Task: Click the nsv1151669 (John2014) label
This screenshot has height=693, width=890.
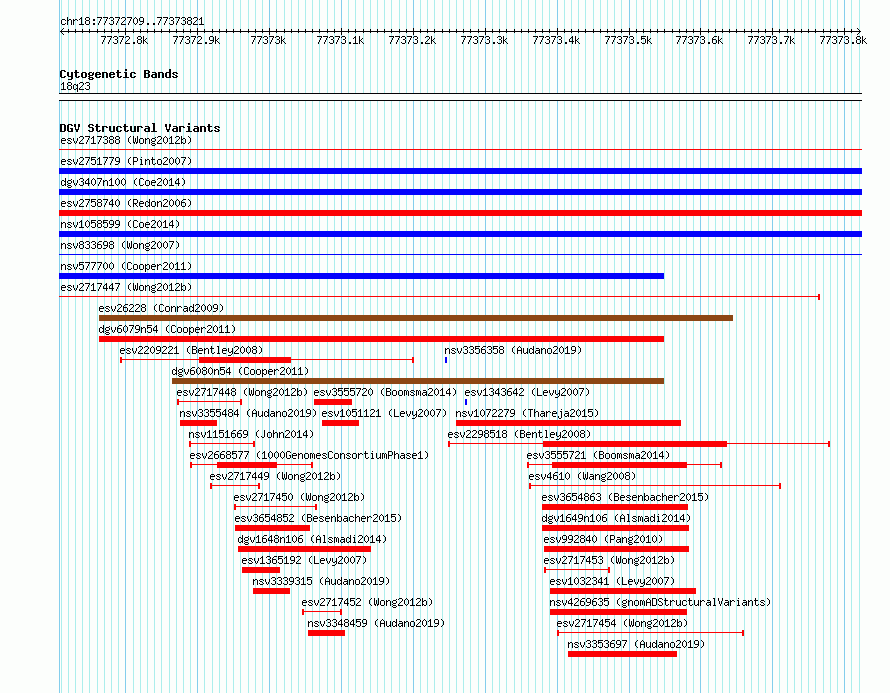Action: click(x=251, y=434)
